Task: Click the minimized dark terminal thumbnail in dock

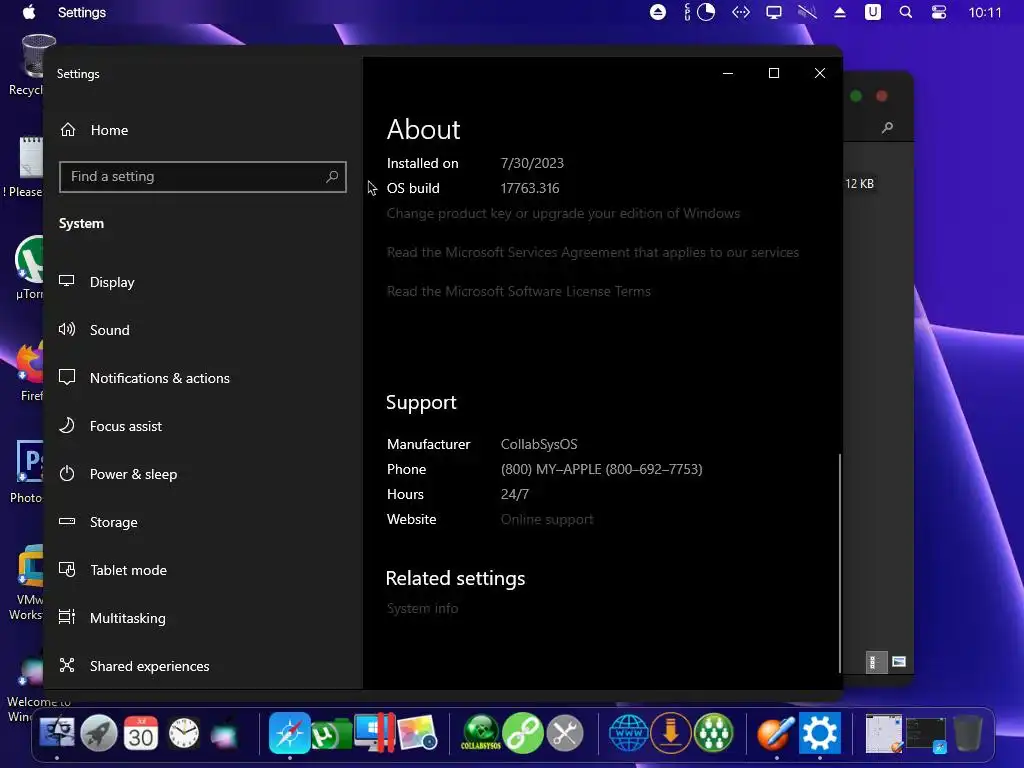Action: point(925,735)
